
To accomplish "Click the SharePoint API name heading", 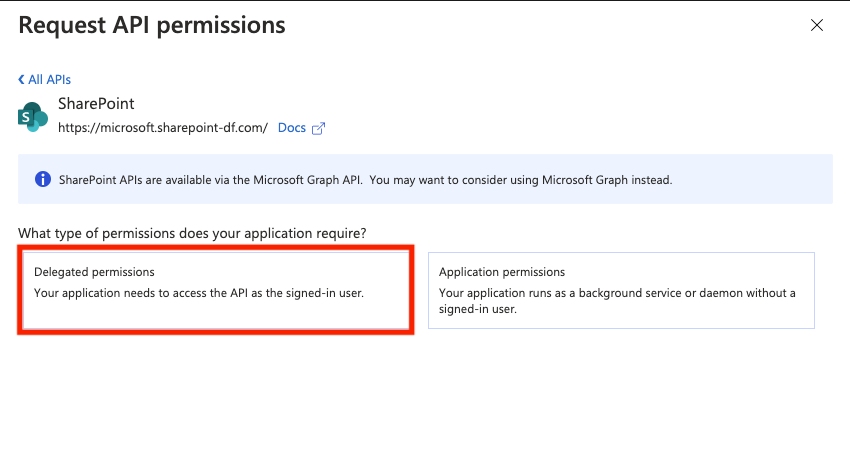I will pyautogui.click(x=96, y=104).
